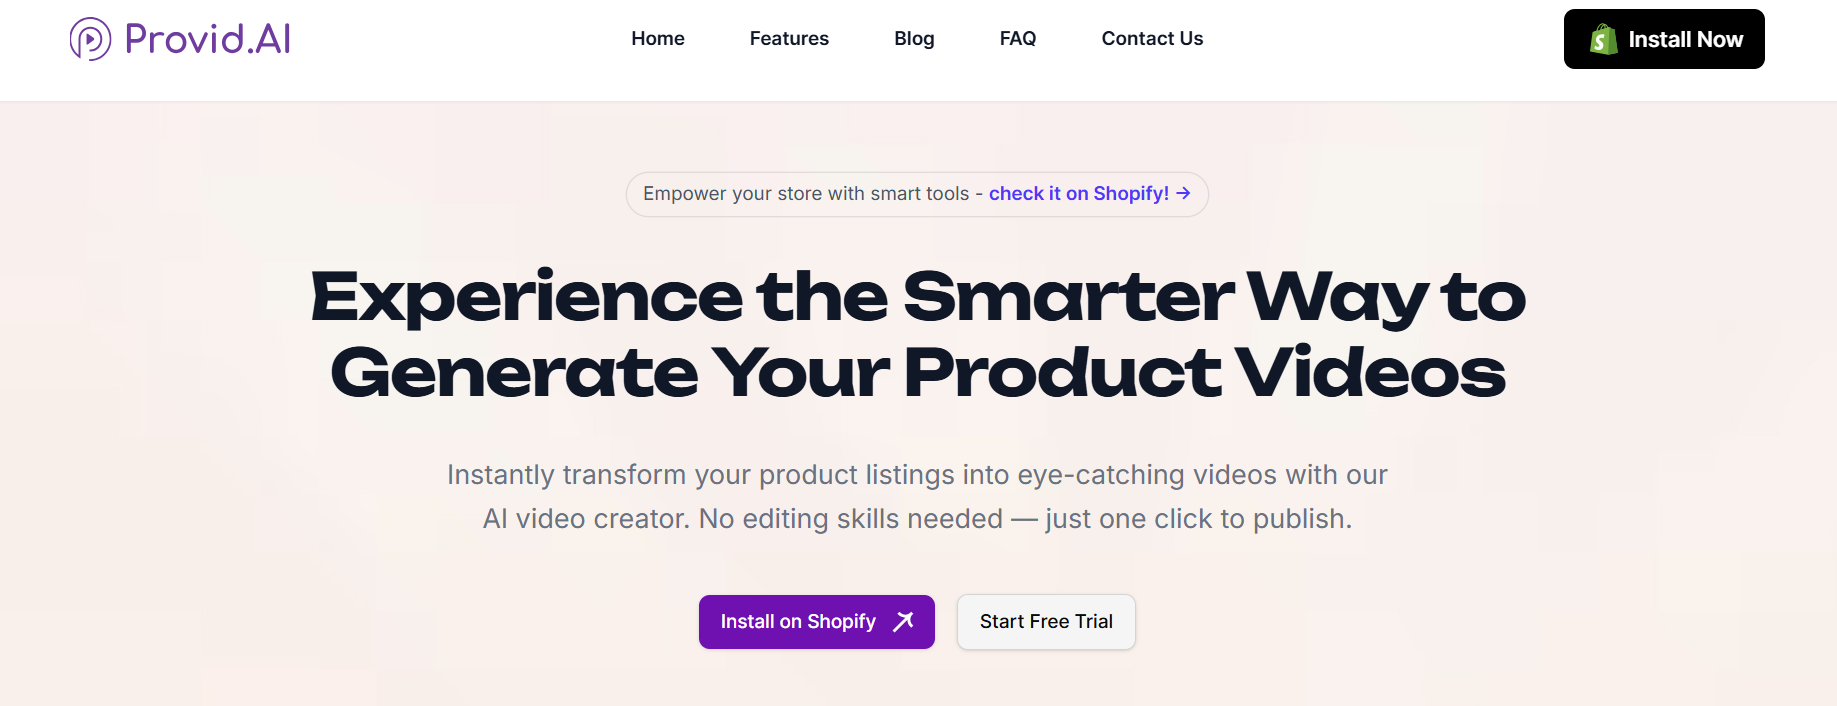Open the Features navigation item
This screenshot has width=1837, height=706.
788,38
